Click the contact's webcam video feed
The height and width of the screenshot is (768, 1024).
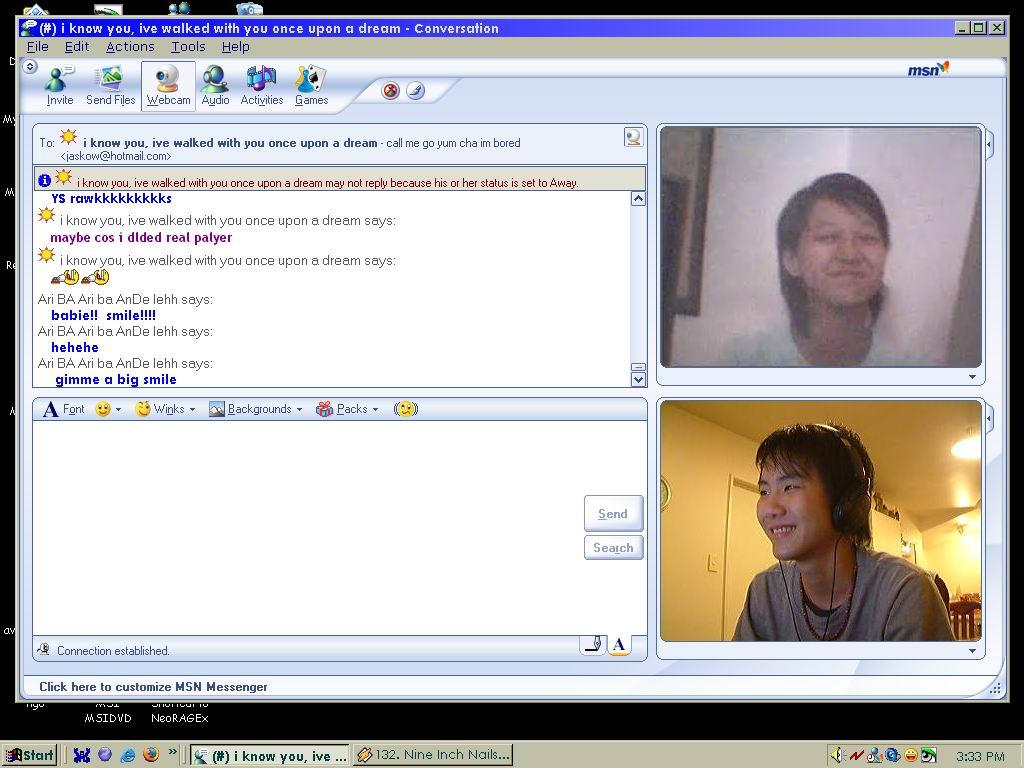pyautogui.click(x=821, y=247)
